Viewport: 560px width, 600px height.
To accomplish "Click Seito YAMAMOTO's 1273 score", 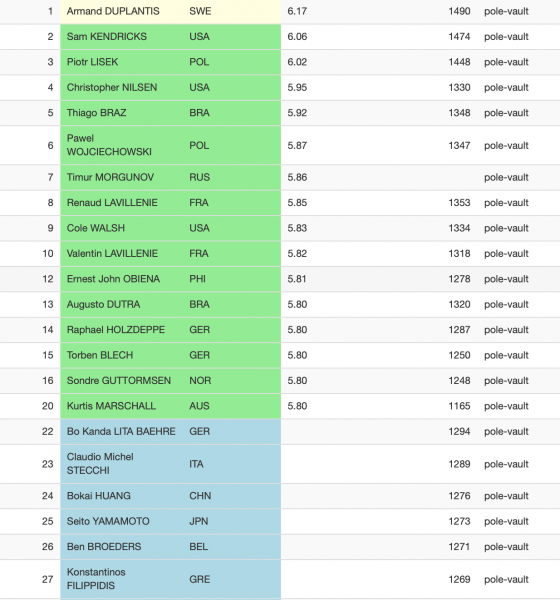I will tap(459, 522).
